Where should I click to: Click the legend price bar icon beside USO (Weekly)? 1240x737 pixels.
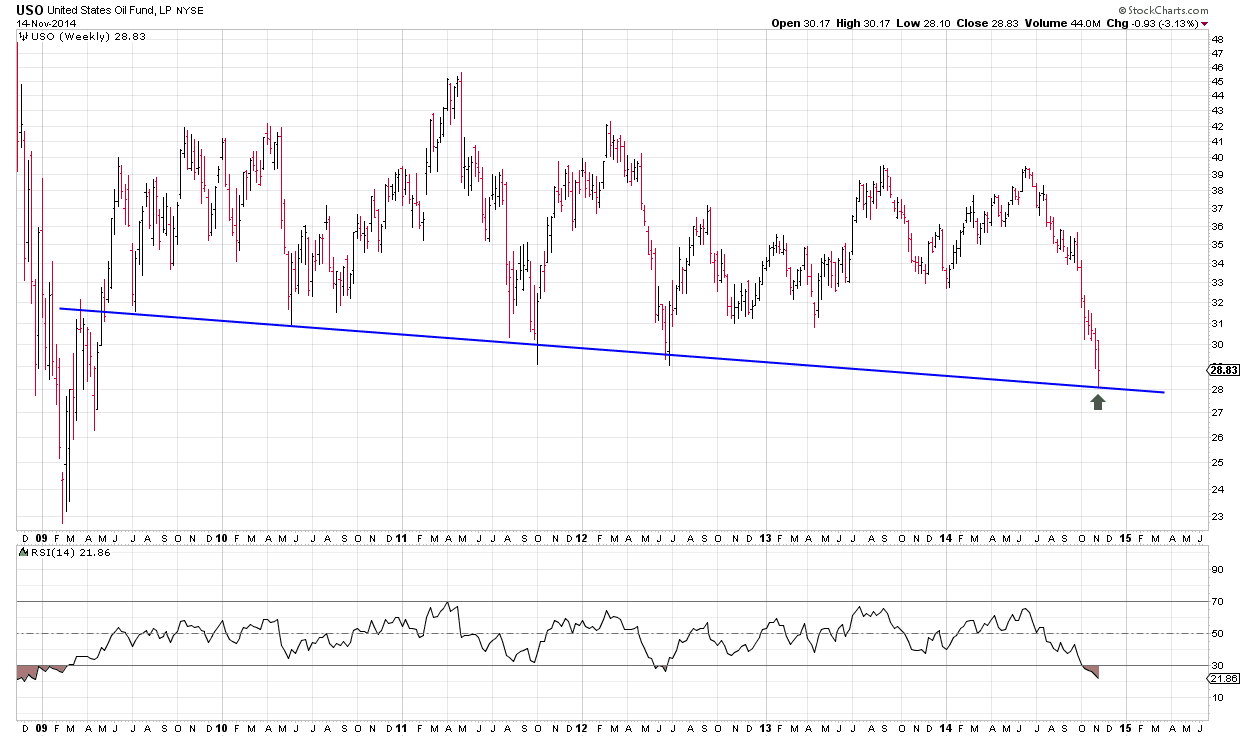[24, 37]
